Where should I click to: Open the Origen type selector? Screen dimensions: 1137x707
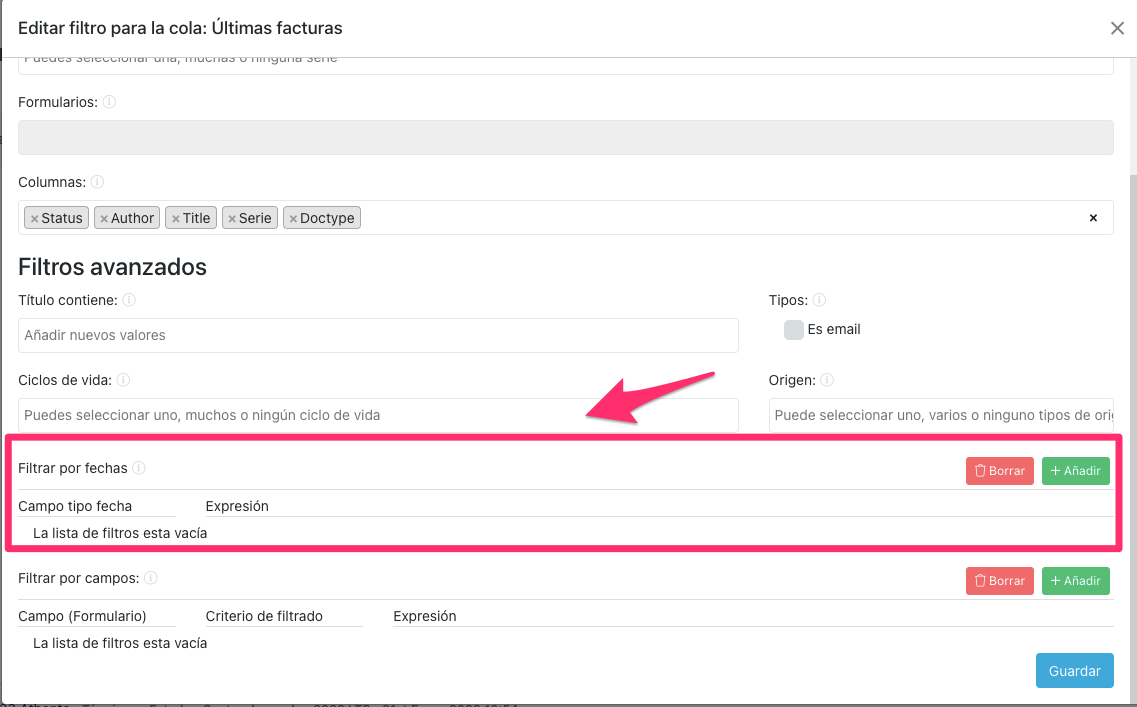click(940, 415)
